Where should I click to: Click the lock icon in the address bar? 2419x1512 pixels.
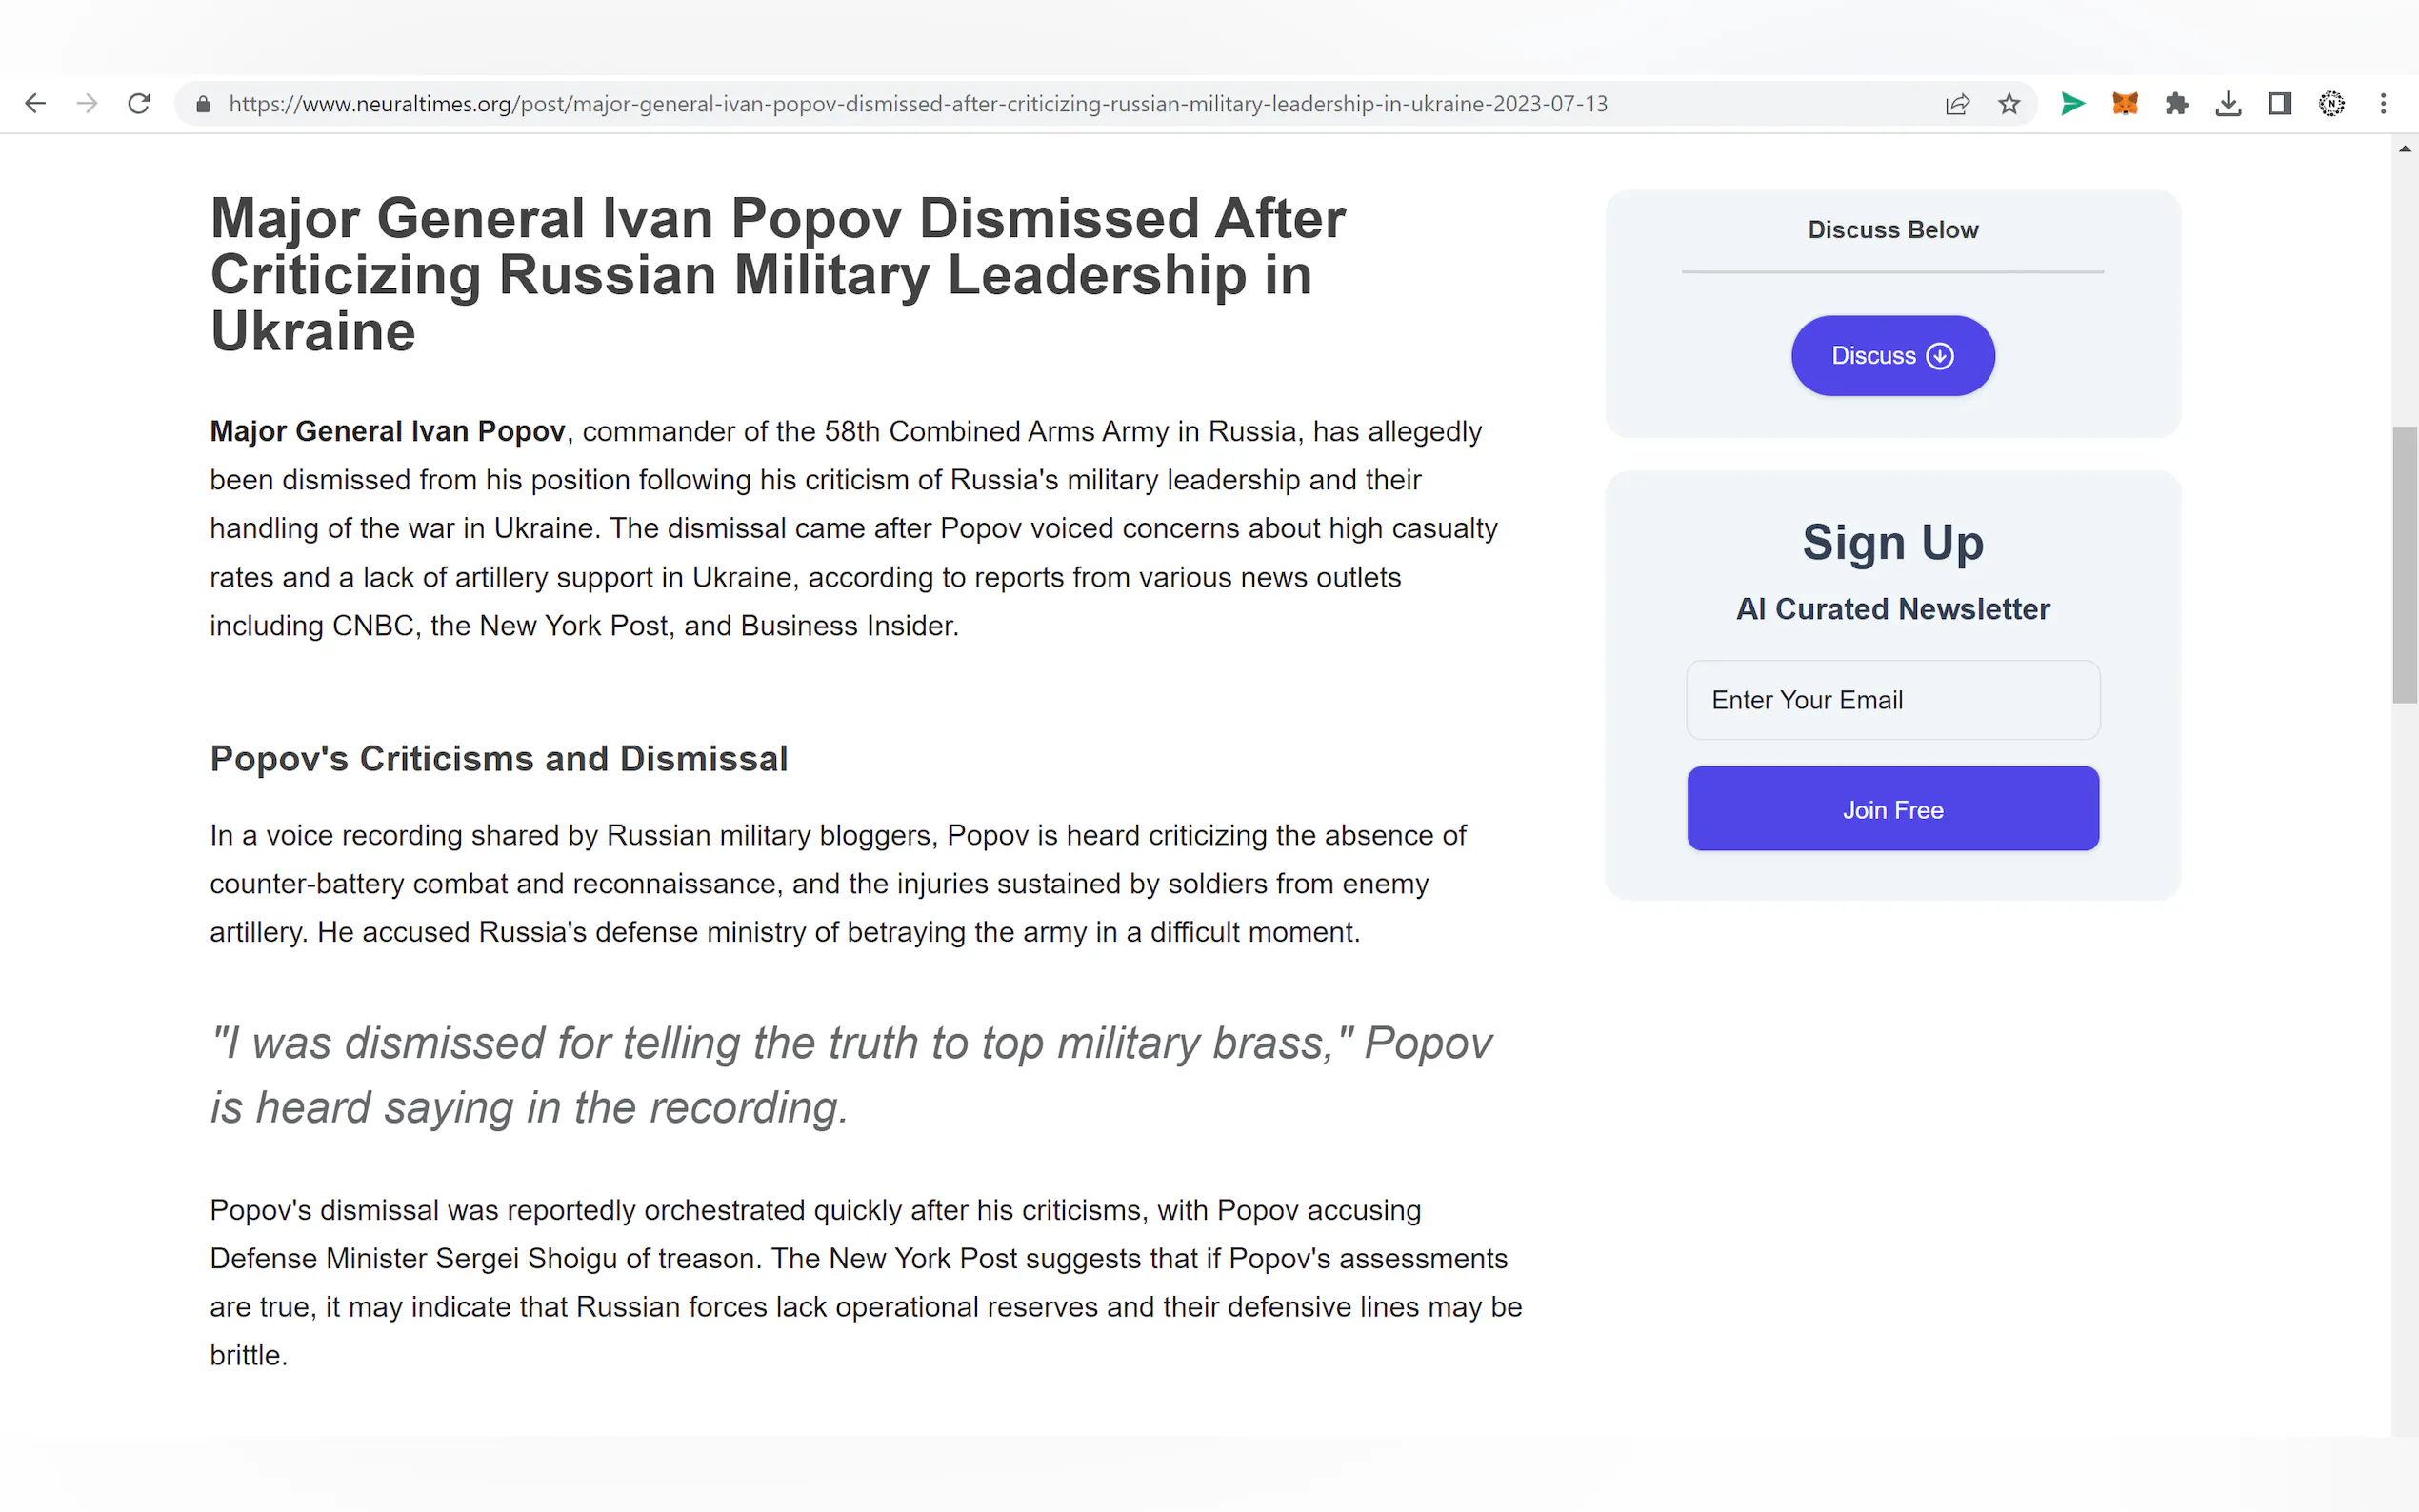point(203,104)
